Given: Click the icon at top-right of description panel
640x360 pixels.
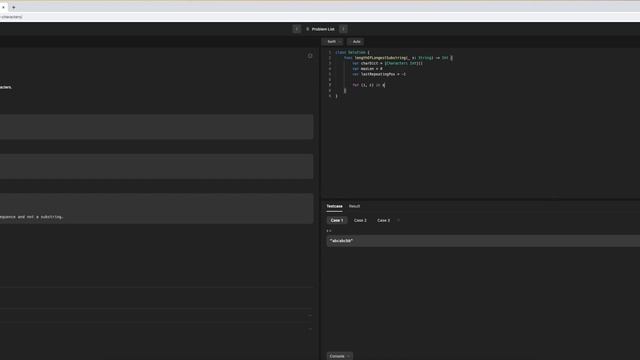Looking at the screenshot, I should point(310,56).
